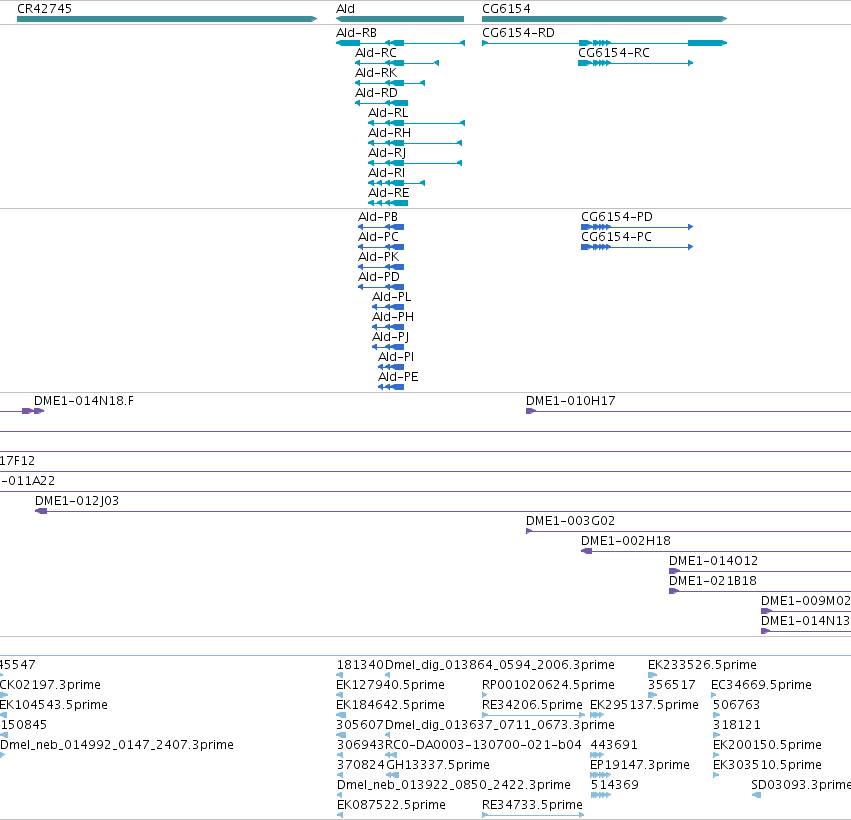
Task: Select the RE34206.5prime EST label
Action: 532,705
